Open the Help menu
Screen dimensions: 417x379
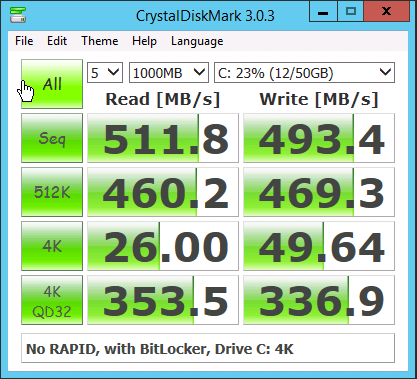[x=144, y=41]
